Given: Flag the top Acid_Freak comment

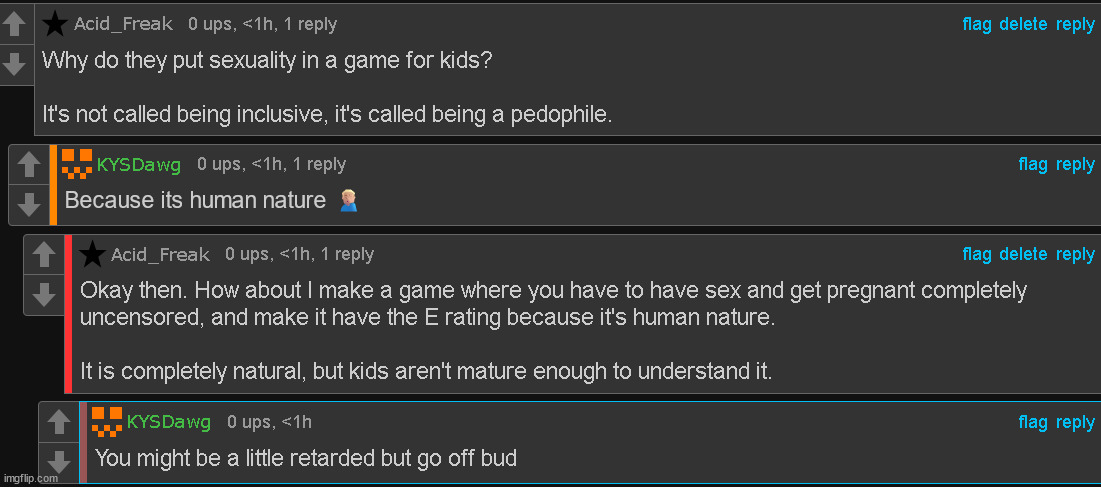Looking at the screenshot, I should click(x=977, y=24).
